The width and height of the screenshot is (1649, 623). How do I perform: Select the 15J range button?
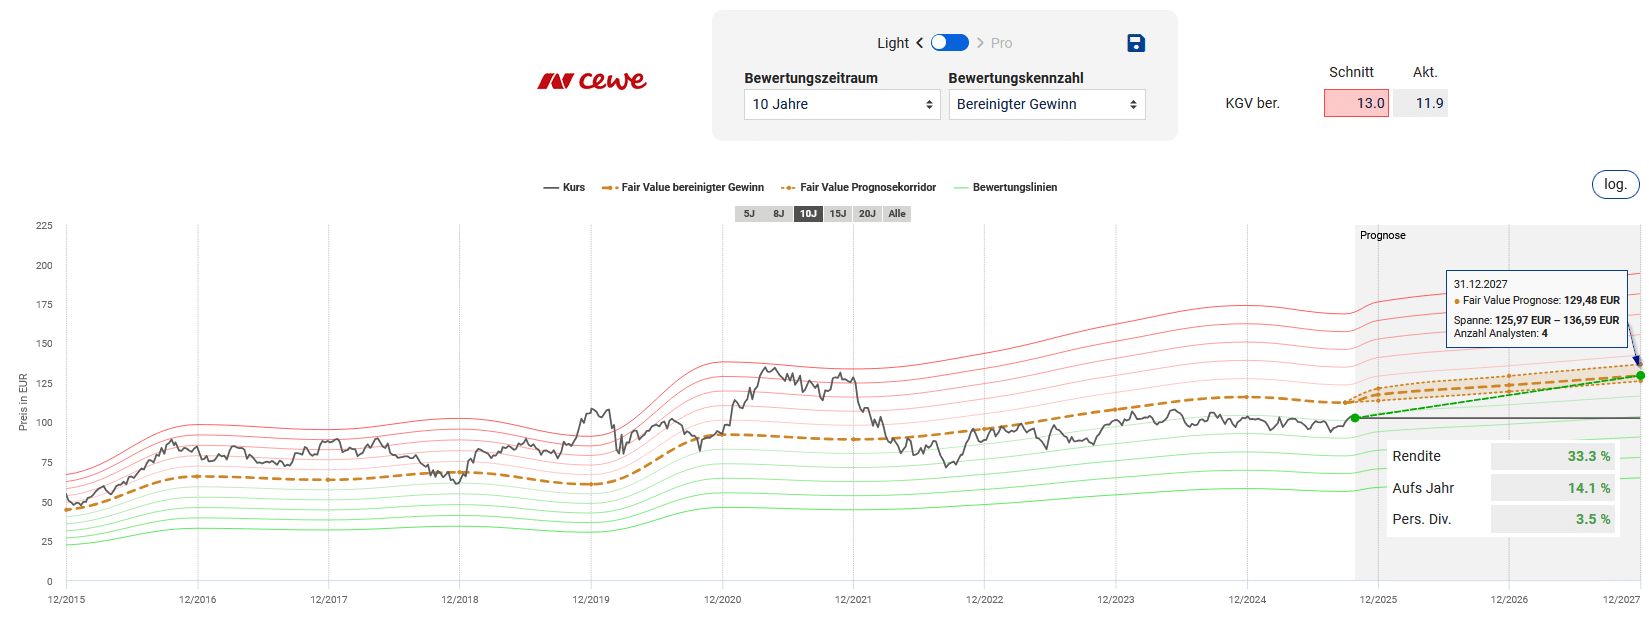(x=838, y=214)
